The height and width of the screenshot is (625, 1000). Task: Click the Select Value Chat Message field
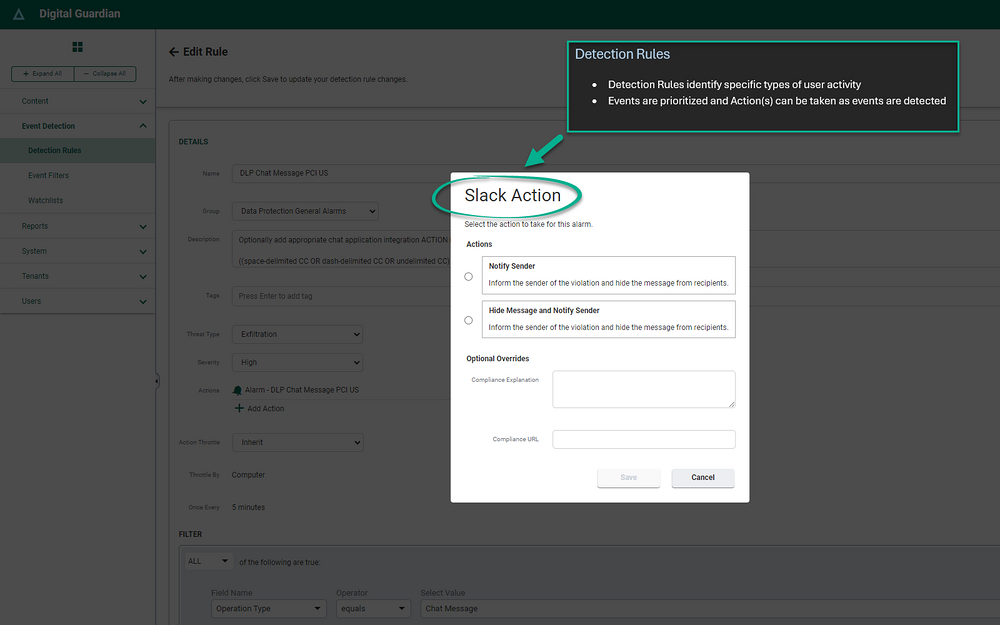(710, 608)
